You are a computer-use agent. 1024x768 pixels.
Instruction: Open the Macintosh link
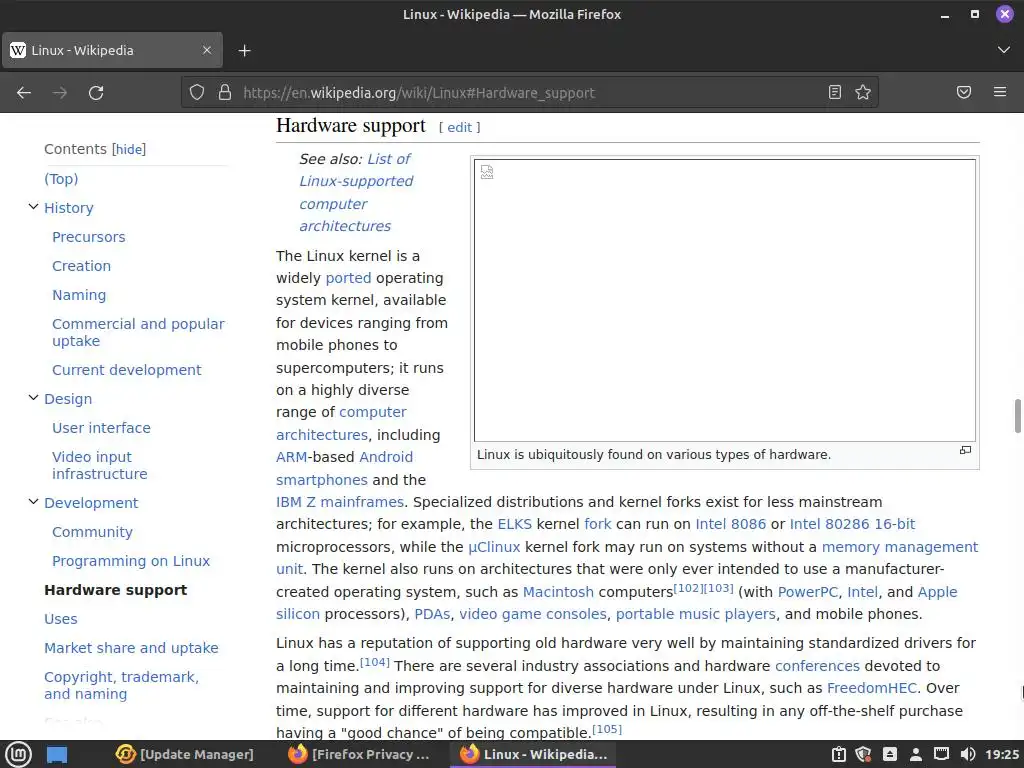click(x=558, y=592)
